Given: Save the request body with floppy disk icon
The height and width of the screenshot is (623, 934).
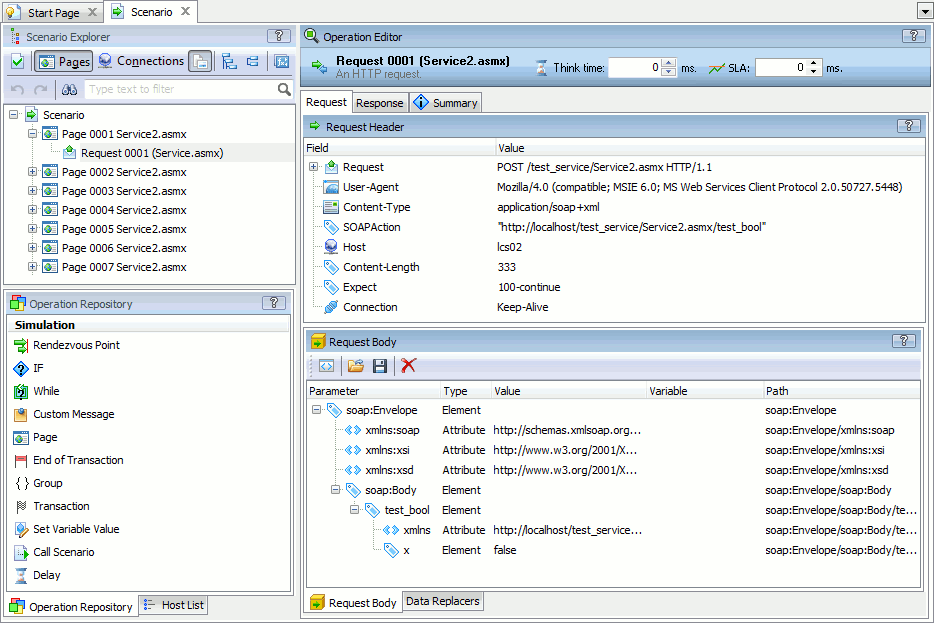Looking at the screenshot, I should (380, 366).
